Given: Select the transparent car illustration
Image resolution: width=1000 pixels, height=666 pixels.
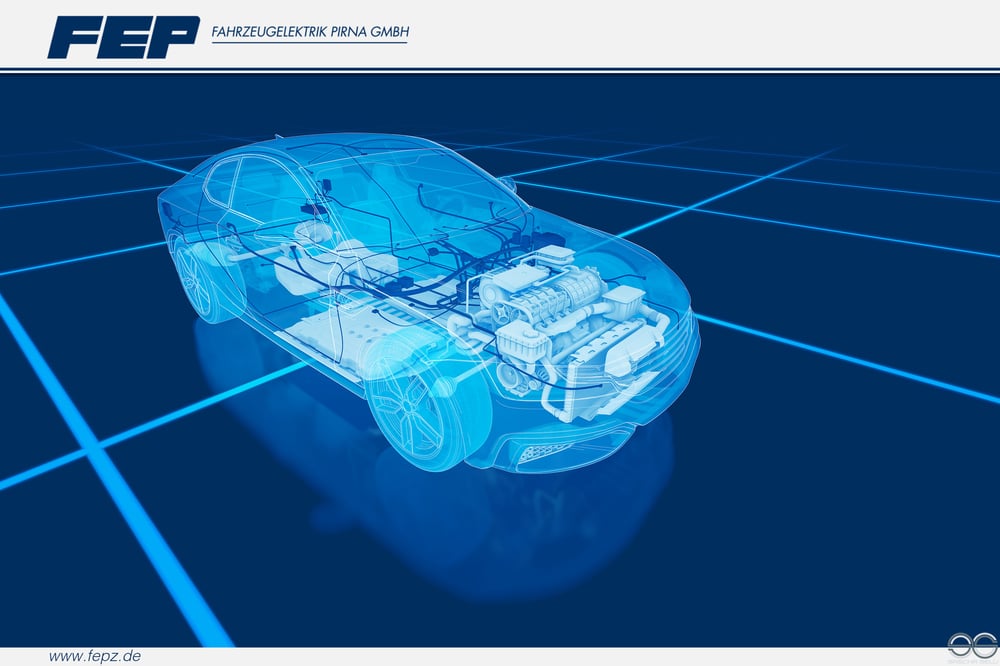Looking at the screenshot, I should coord(429,303).
